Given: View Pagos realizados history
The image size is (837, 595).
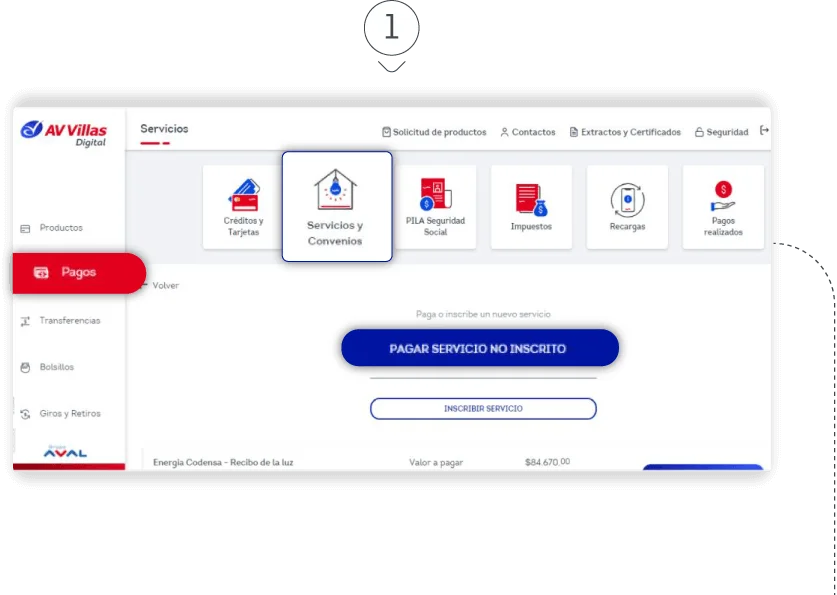Looking at the screenshot, I should click(x=723, y=205).
